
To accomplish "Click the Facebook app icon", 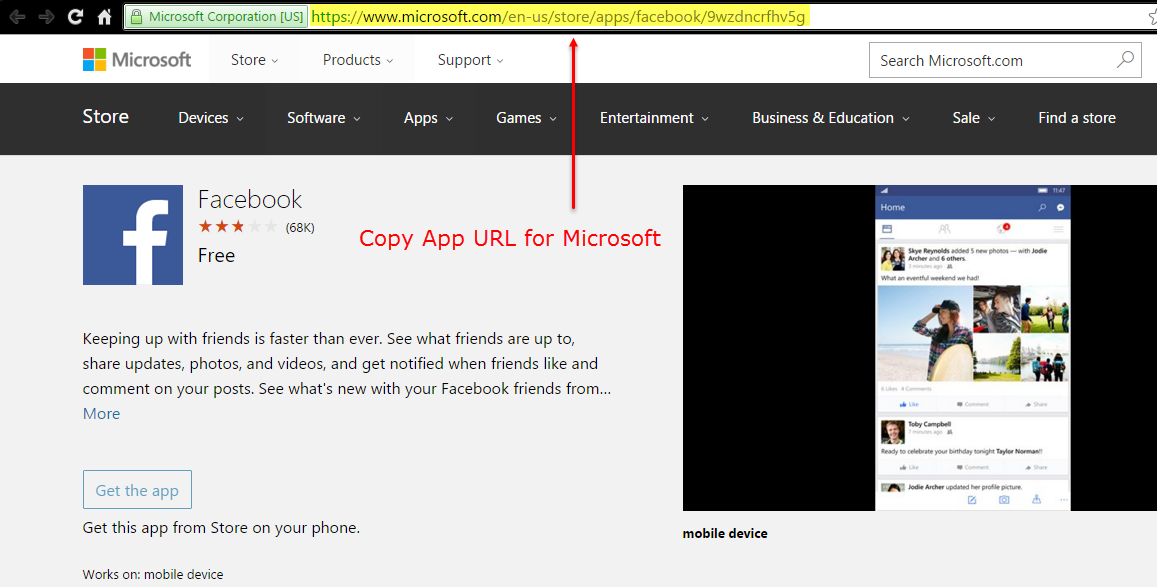I will [x=133, y=235].
